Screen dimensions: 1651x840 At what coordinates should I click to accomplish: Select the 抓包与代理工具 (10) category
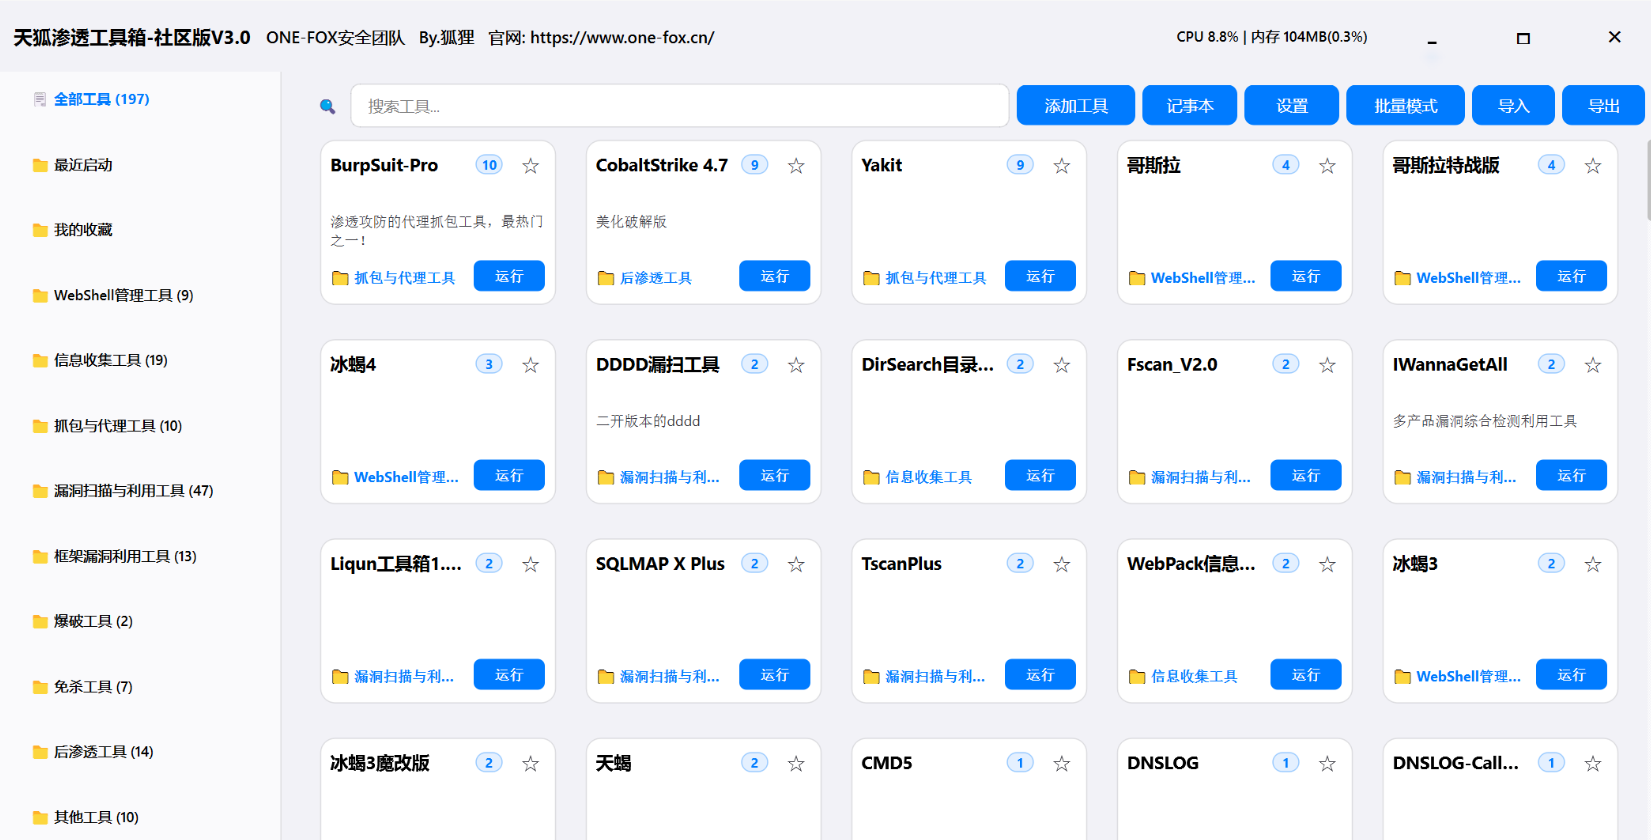pos(117,426)
